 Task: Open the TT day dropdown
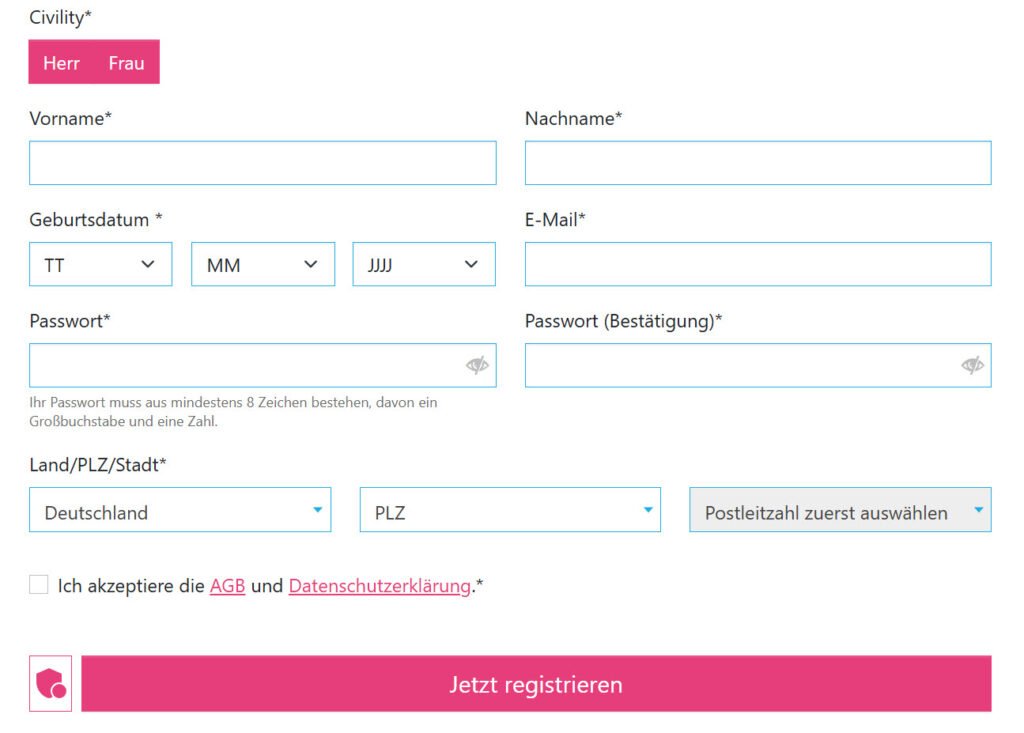click(x=100, y=265)
